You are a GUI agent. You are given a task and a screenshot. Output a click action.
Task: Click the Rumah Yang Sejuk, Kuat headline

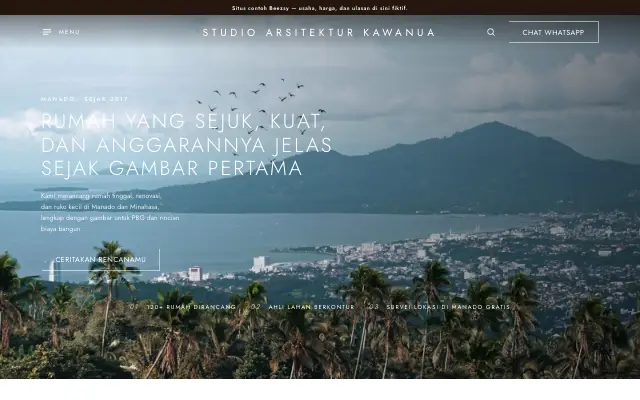[187, 144]
